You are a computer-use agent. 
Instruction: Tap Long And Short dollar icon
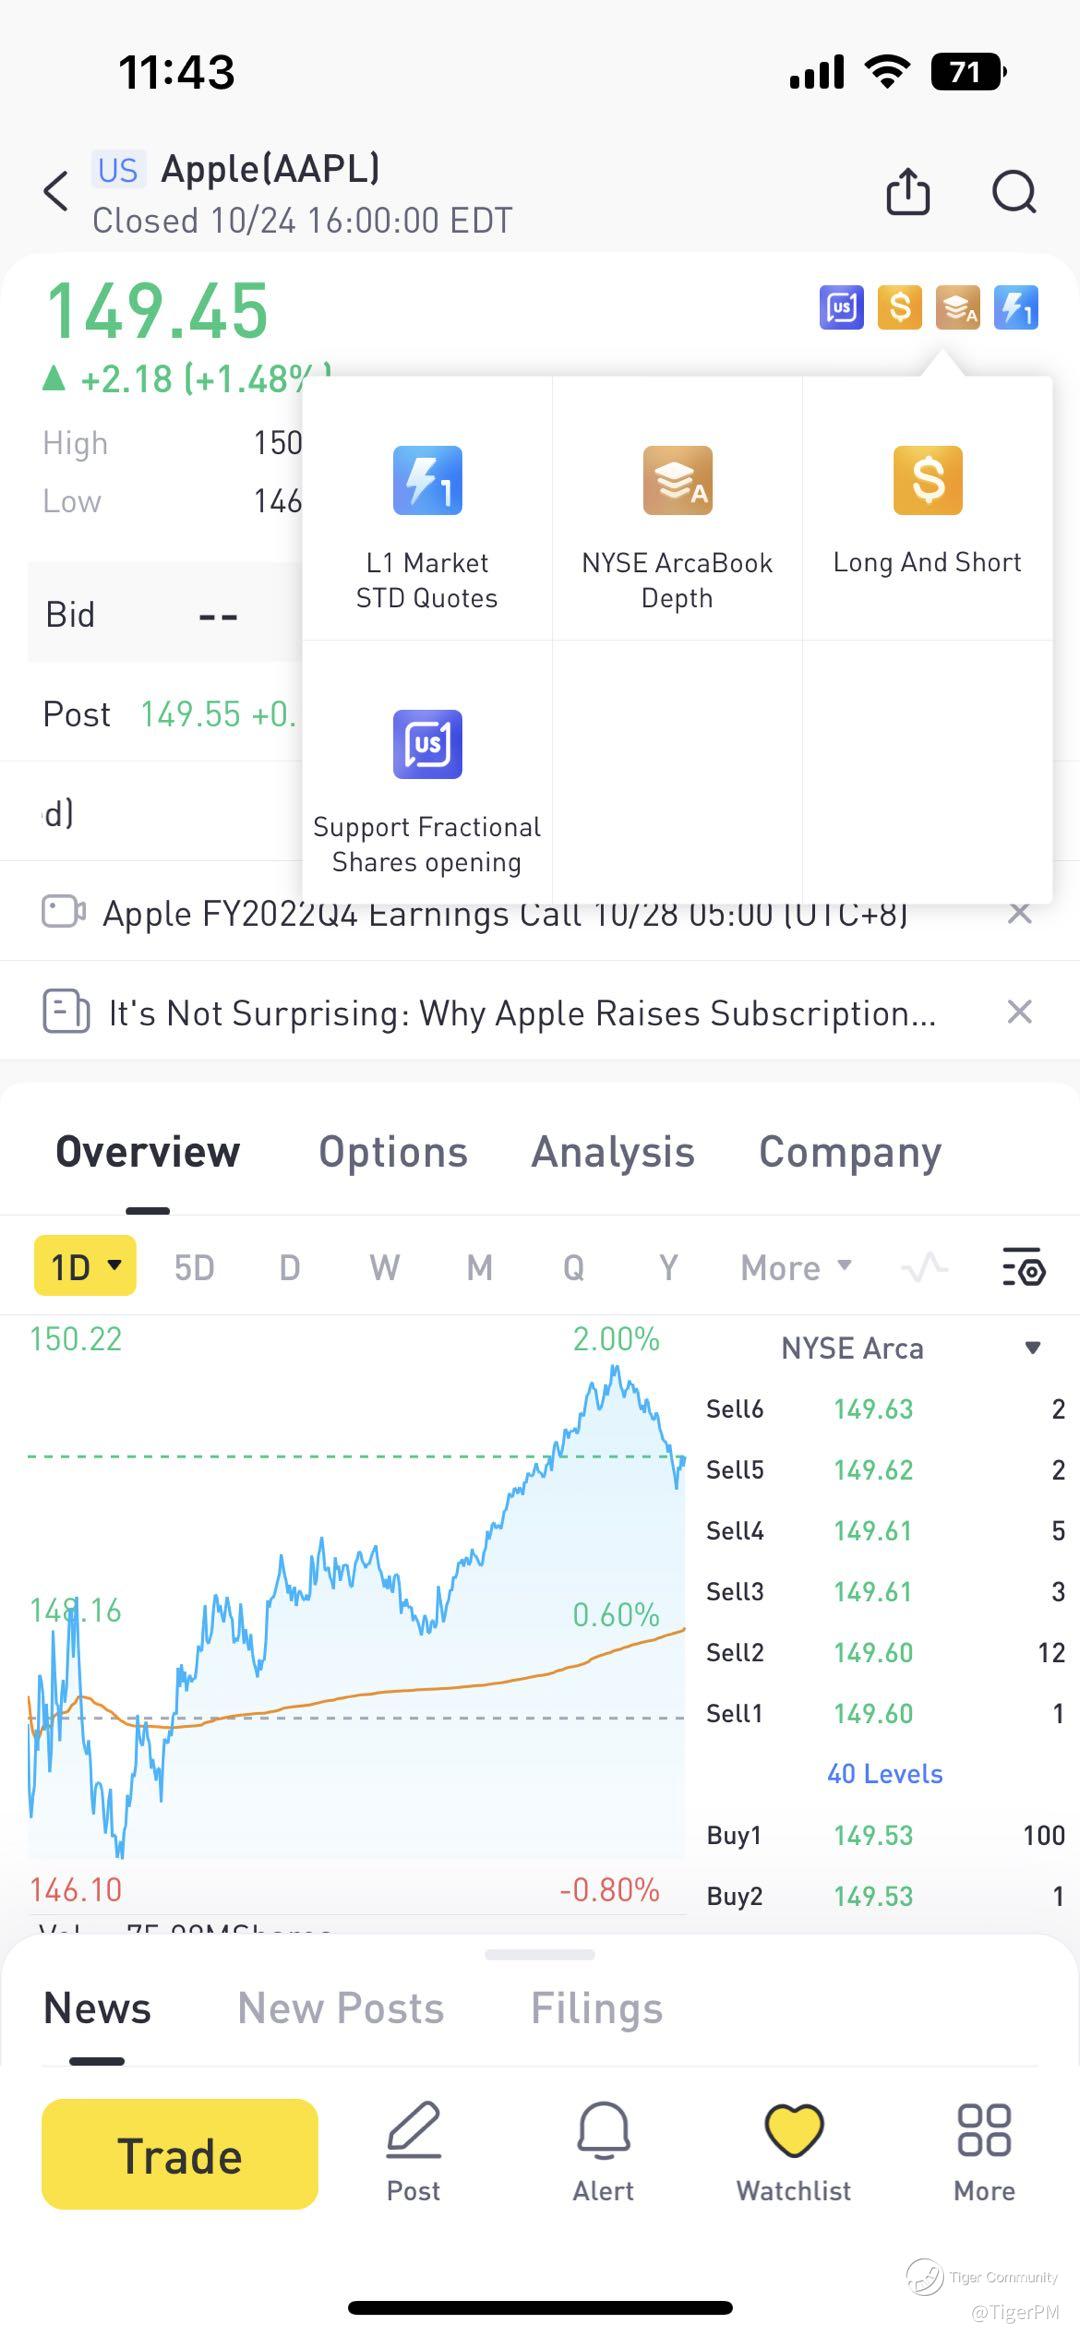pos(927,481)
